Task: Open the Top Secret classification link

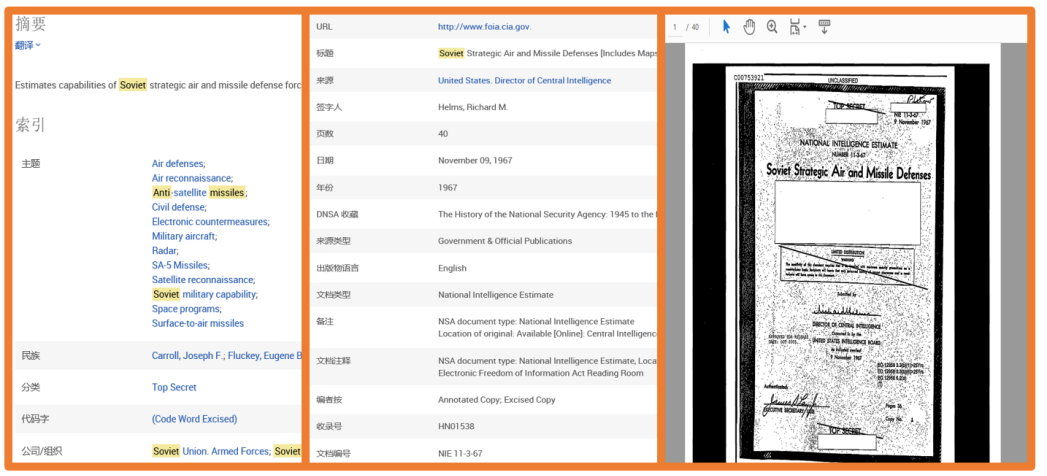Action: click(174, 387)
